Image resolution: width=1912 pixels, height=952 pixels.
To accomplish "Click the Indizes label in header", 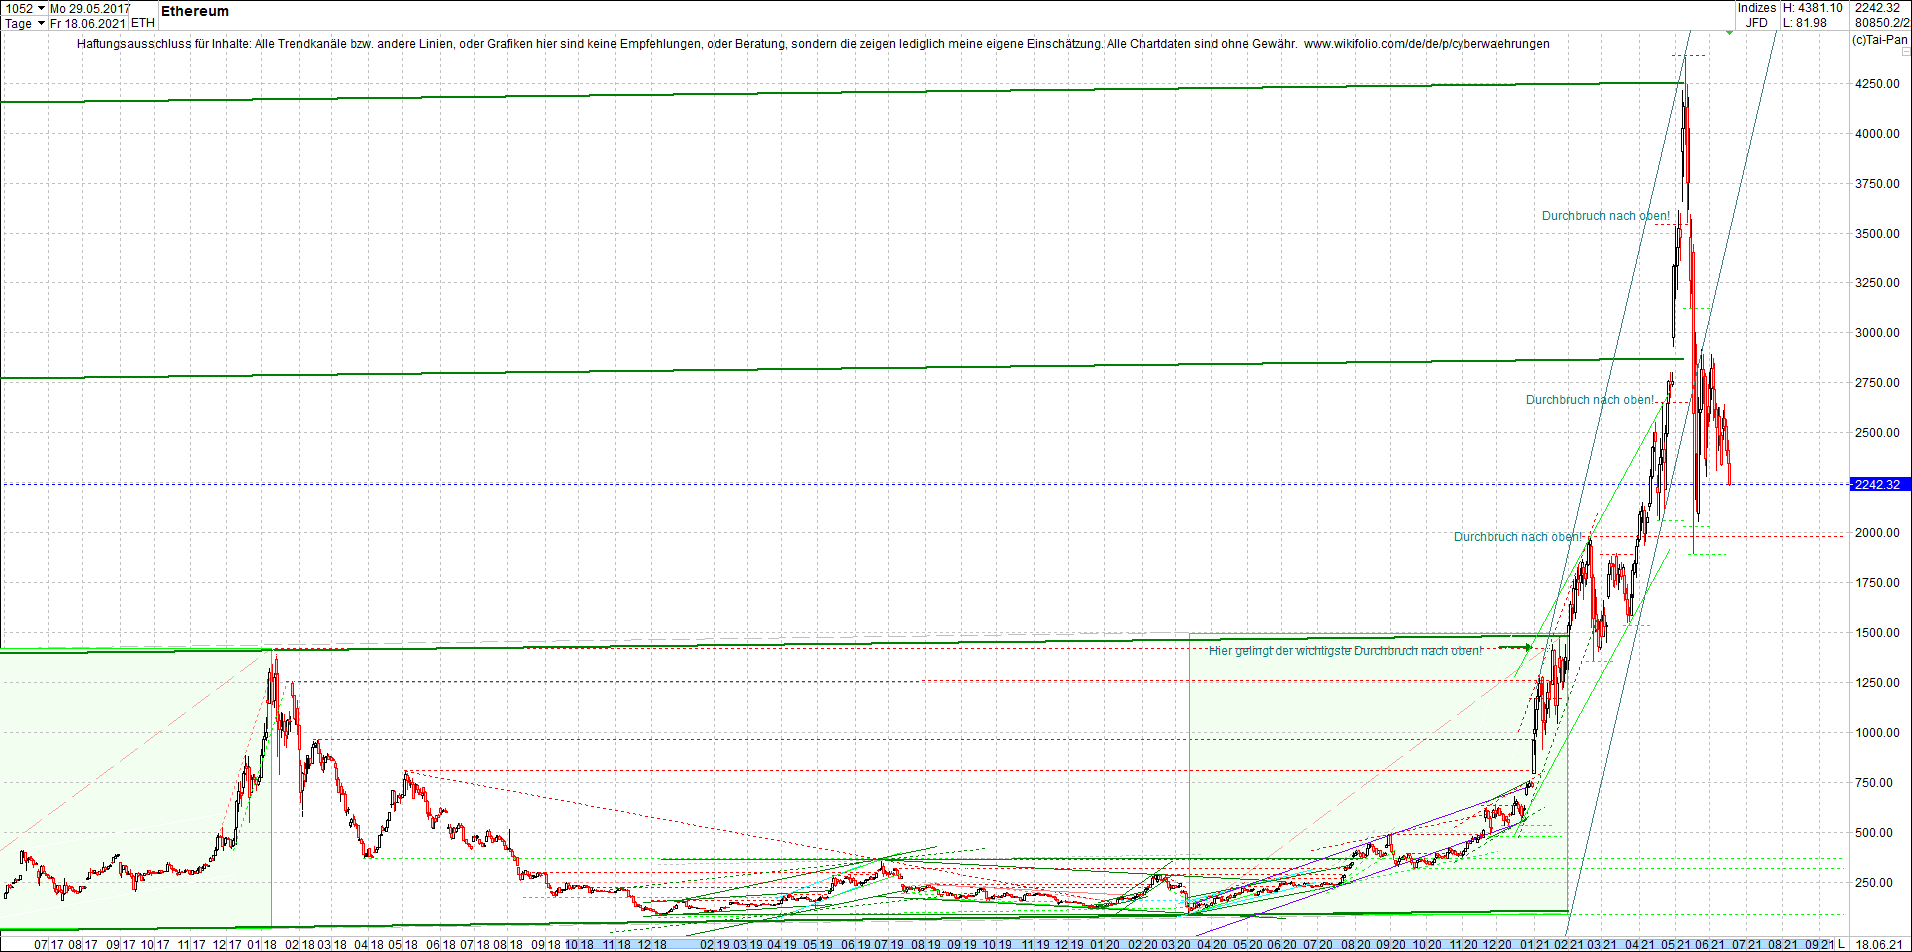I will click(x=1756, y=8).
